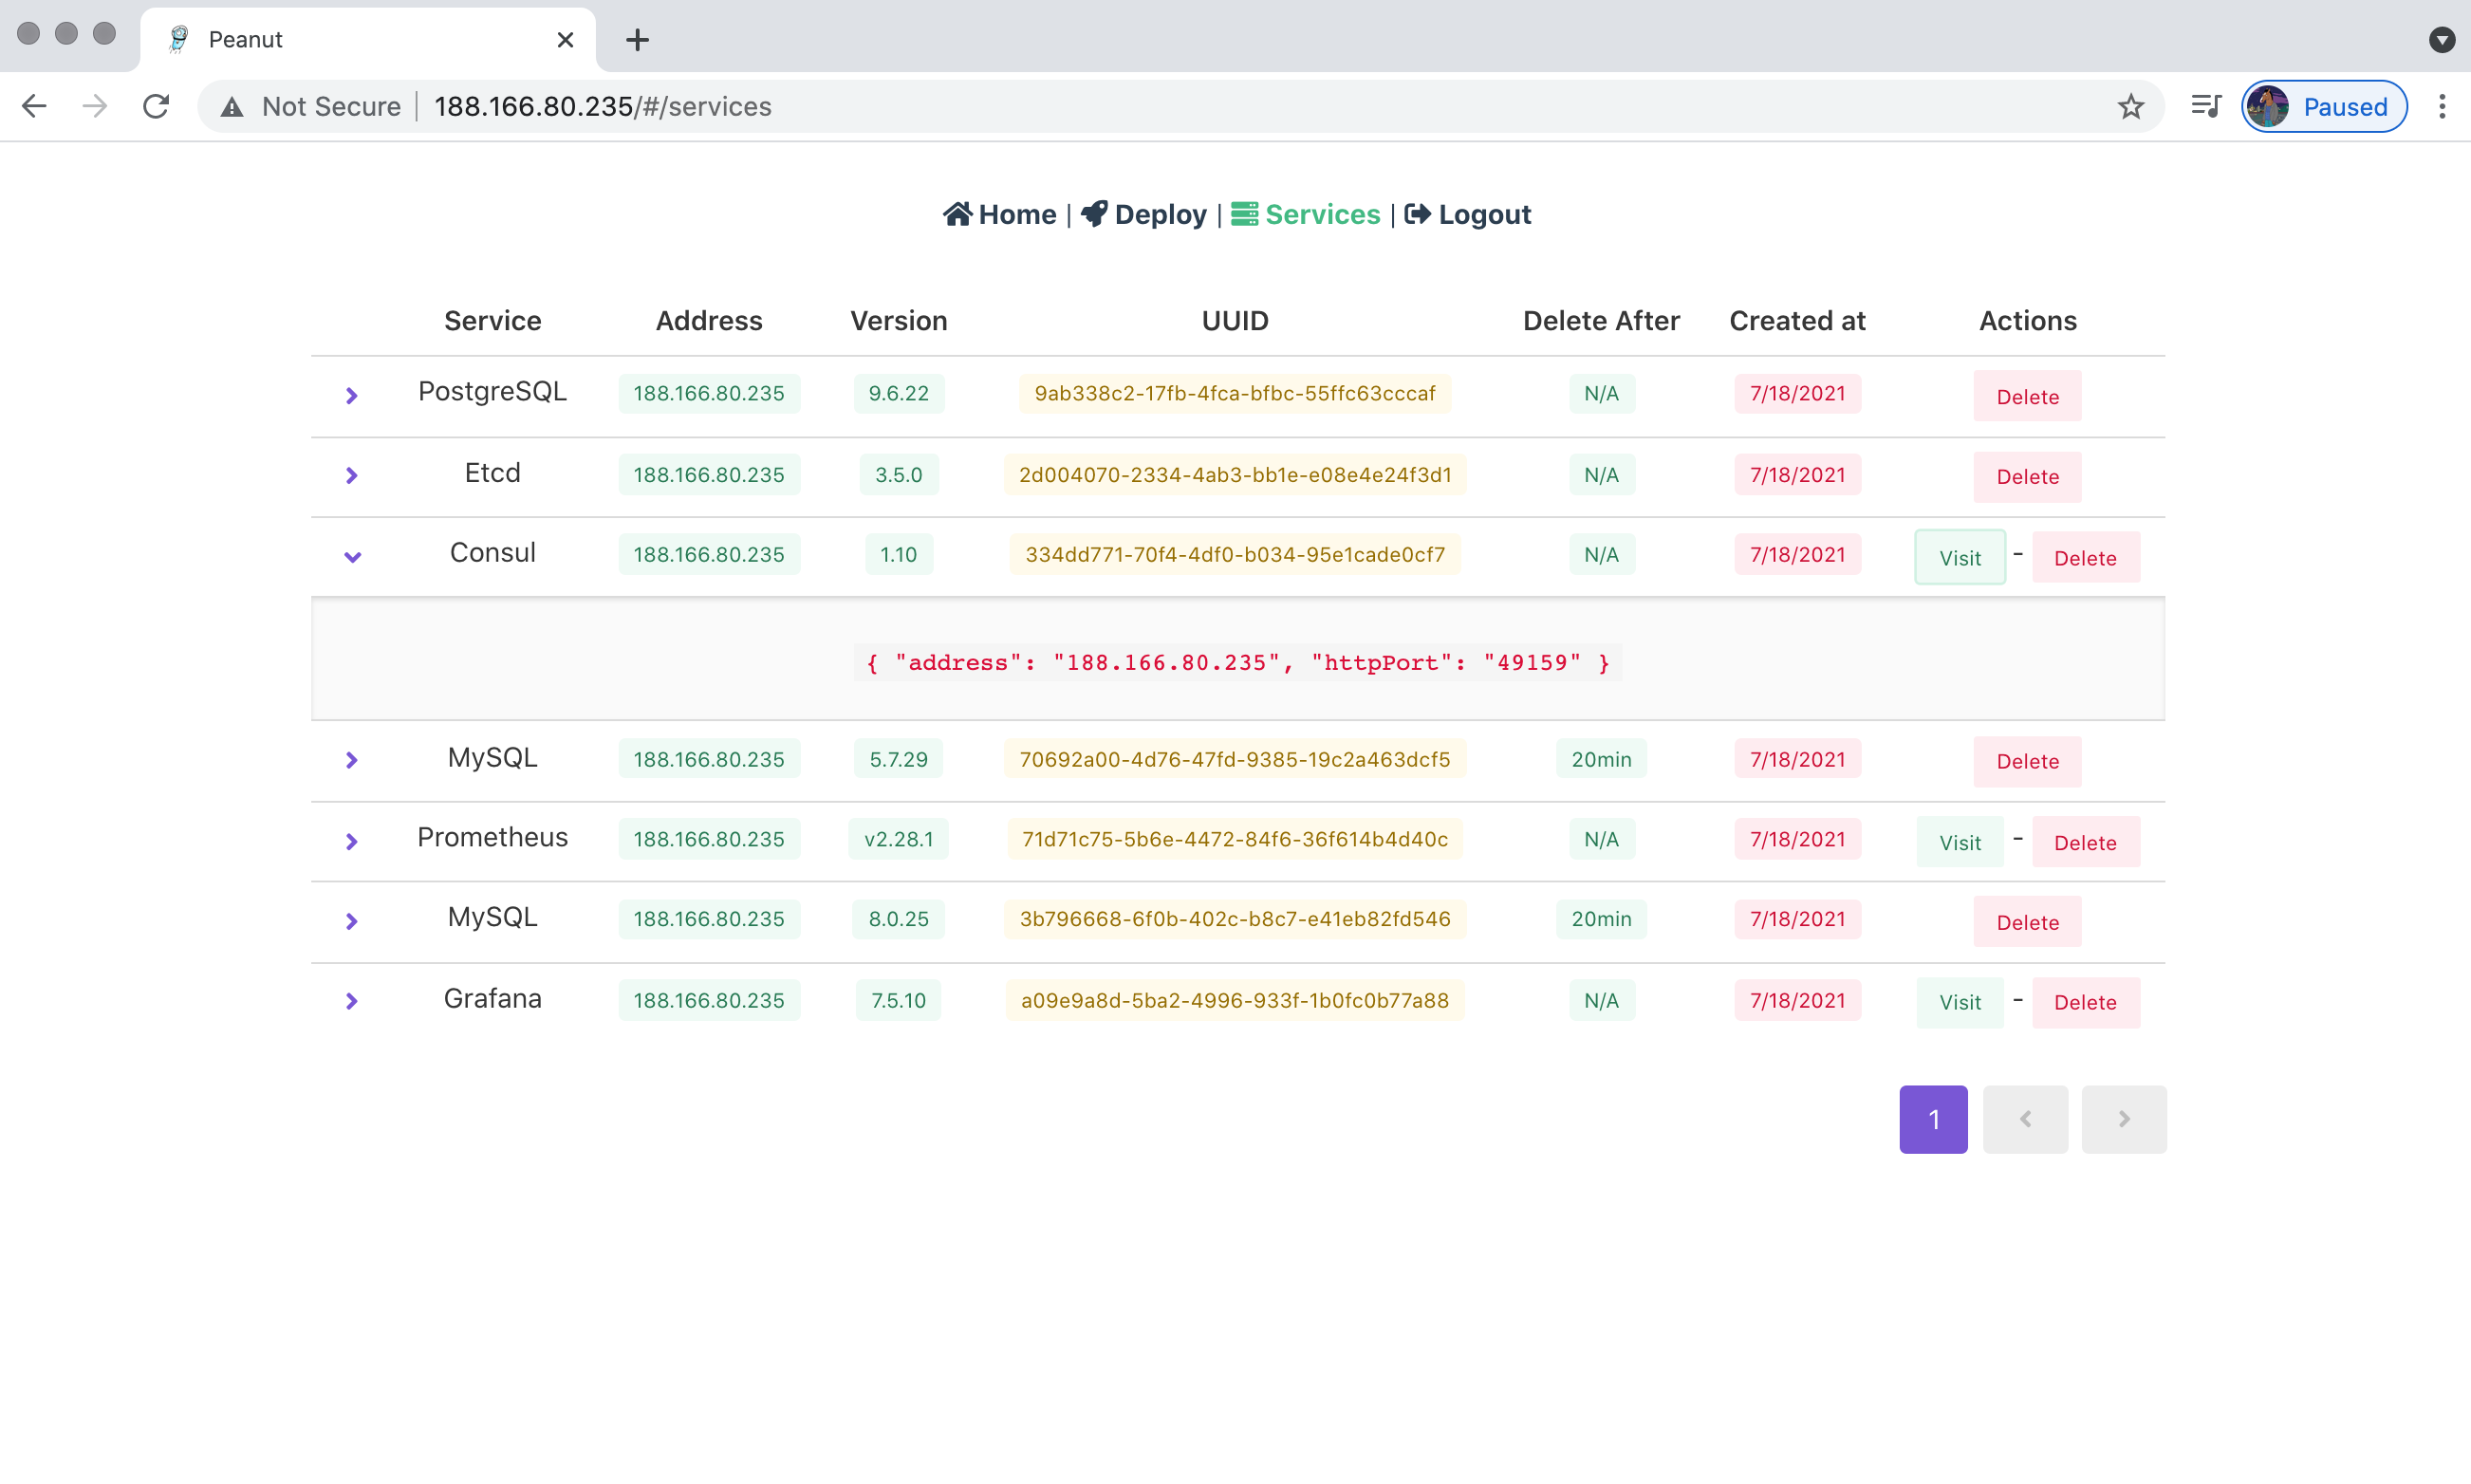Collapse the Consul row details

click(352, 557)
